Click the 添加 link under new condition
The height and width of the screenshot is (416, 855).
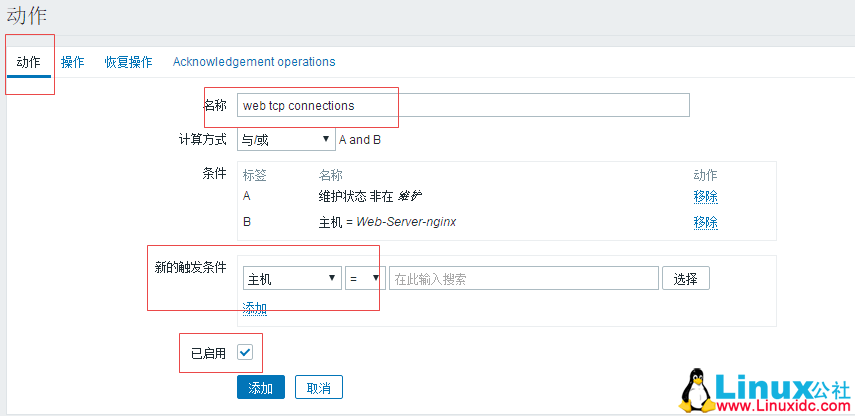point(255,309)
